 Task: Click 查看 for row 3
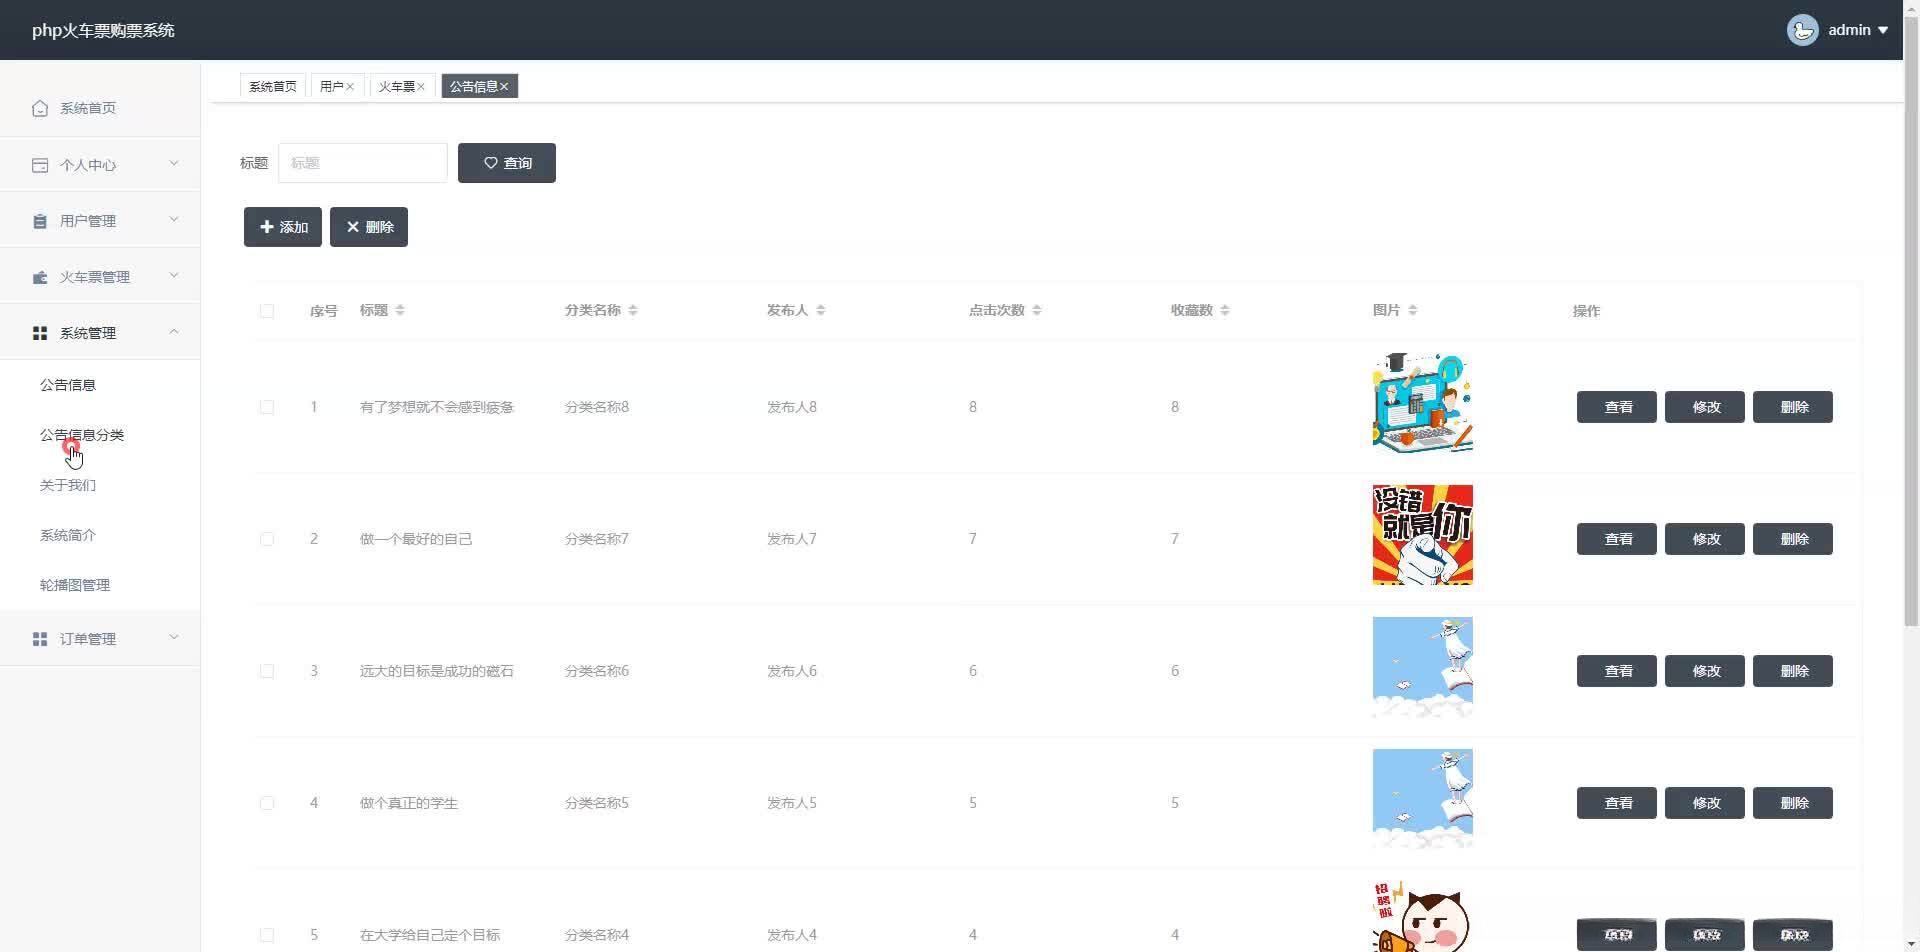tap(1617, 671)
